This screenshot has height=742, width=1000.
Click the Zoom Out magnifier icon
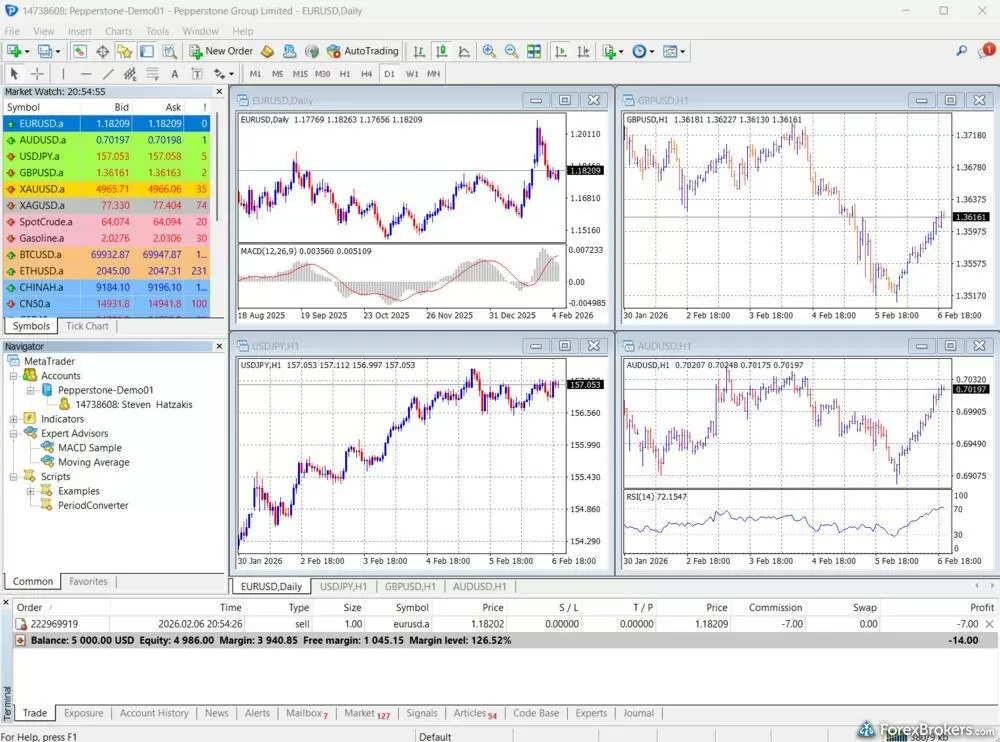(x=510, y=51)
